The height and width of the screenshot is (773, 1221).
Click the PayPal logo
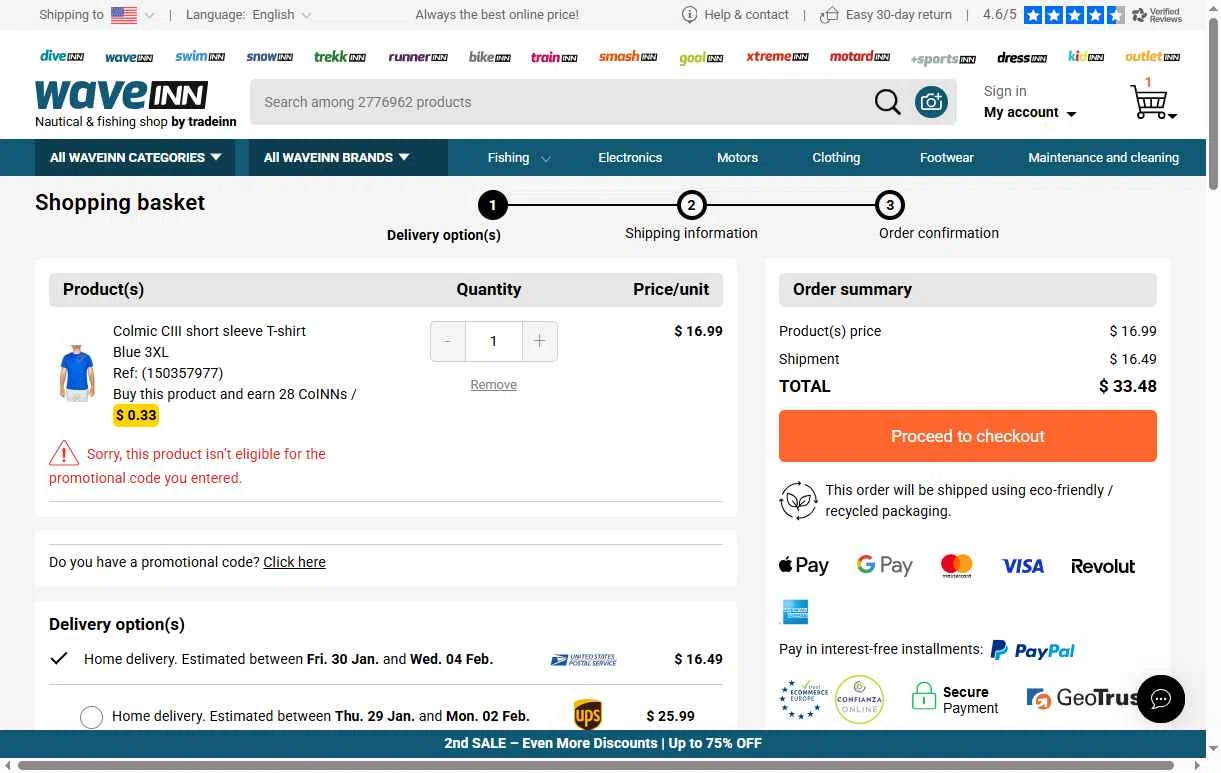click(1032, 650)
